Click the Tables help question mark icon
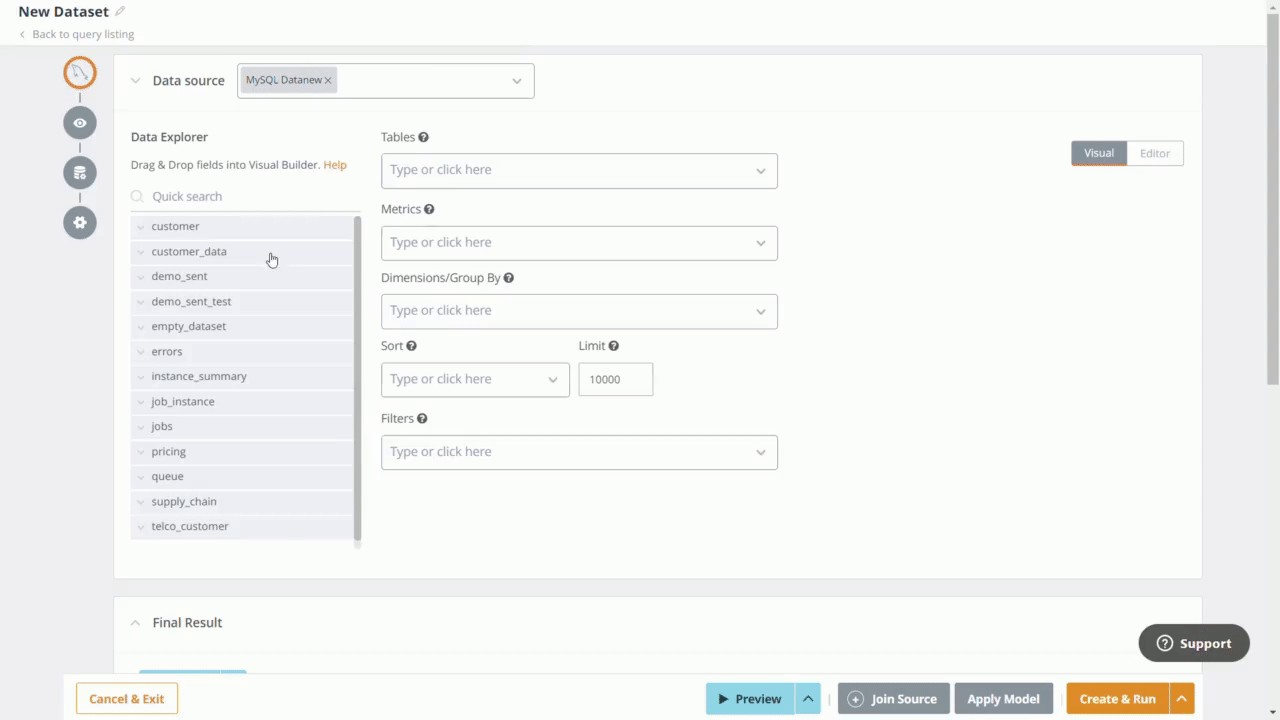The image size is (1280, 720). tap(423, 137)
